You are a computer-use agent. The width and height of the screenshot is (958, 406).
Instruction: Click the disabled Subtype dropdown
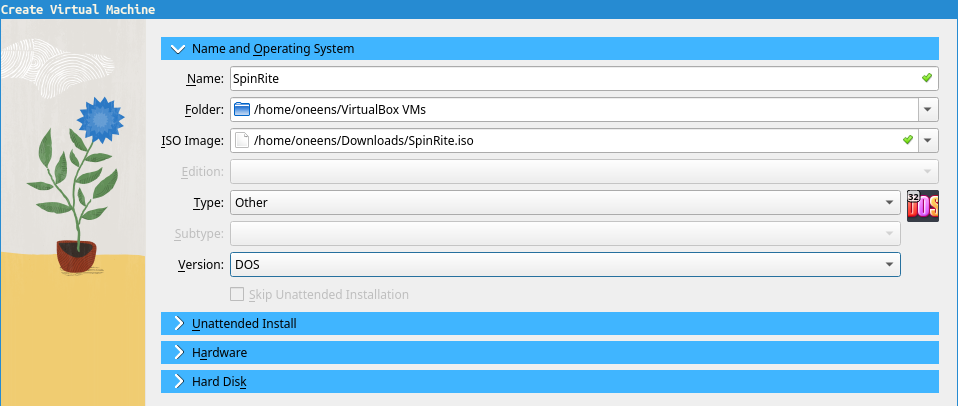pyautogui.click(x=565, y=233)
